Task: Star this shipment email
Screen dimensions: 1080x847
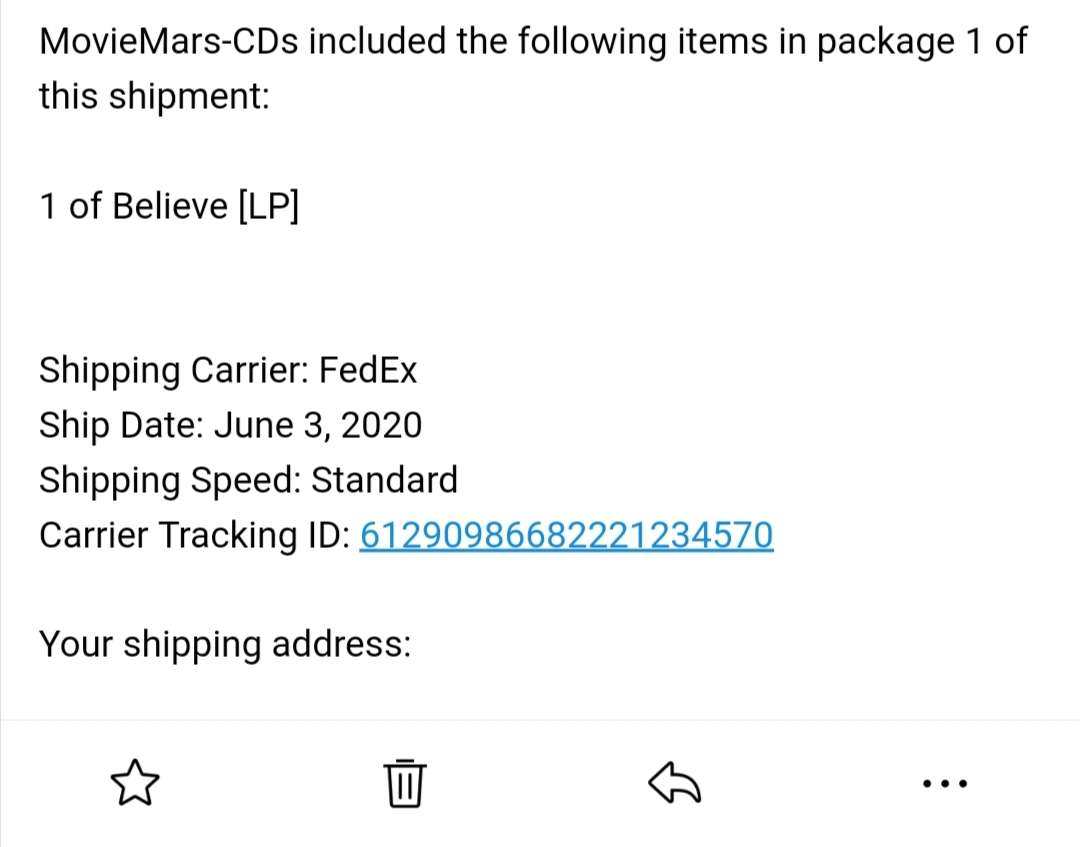Action: point(135,781)
